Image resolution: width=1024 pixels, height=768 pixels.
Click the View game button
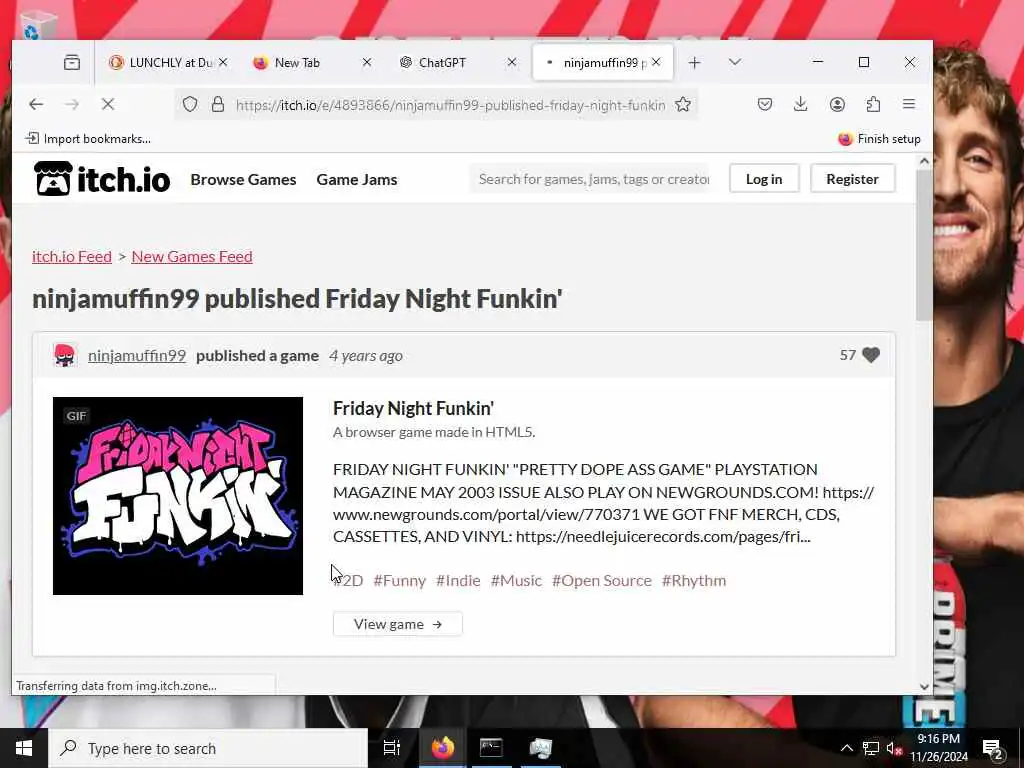398,624
